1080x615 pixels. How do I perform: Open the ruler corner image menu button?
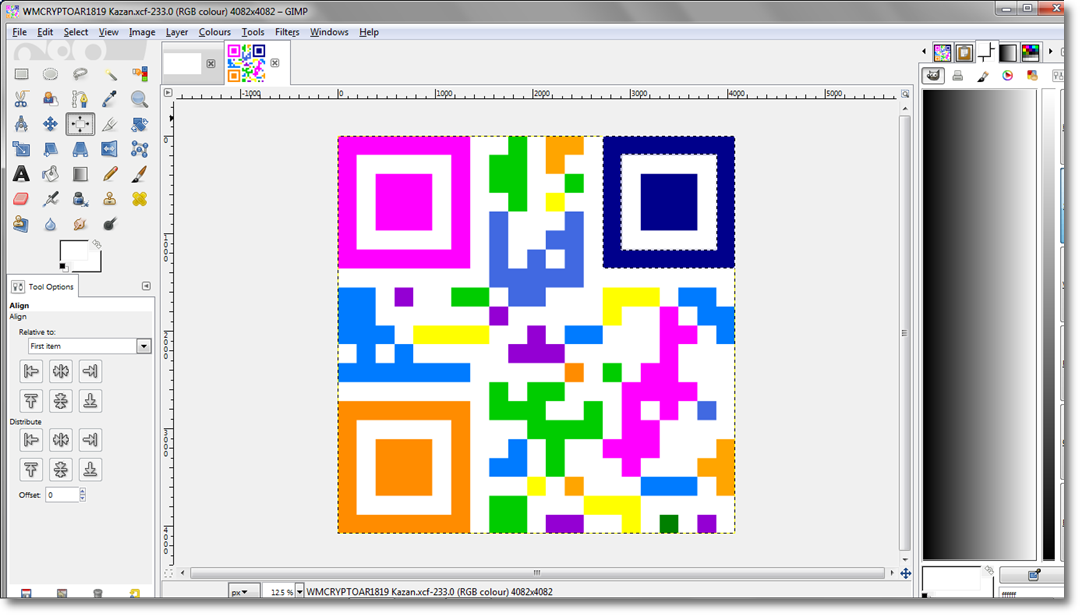pyautogui.click(x=168, y=92)
